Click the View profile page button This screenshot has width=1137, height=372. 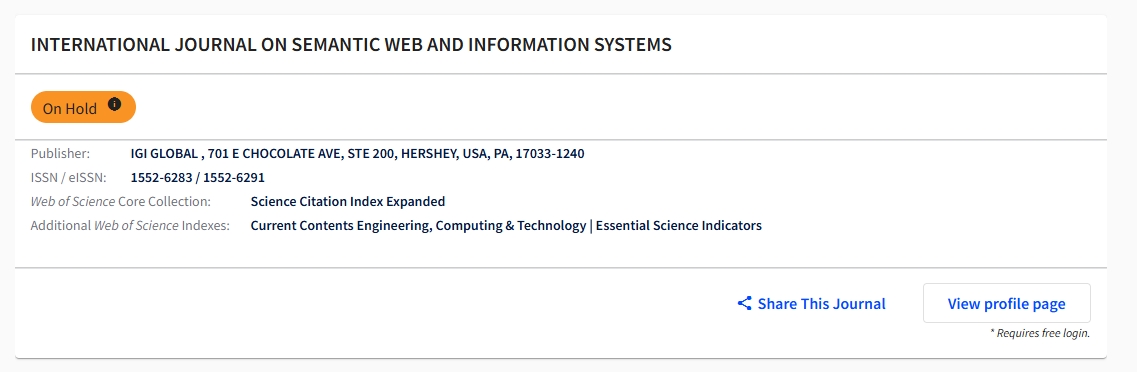[1006, 303]
